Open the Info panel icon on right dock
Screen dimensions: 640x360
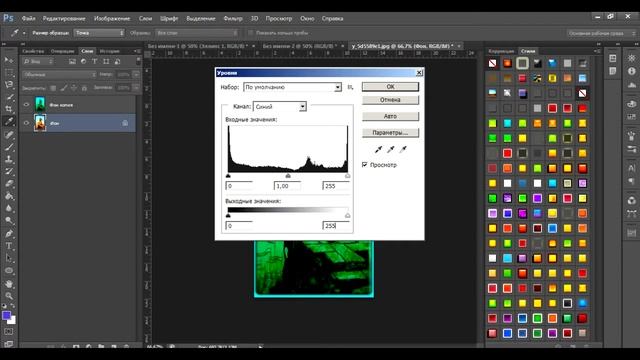[x=631, y=71]
